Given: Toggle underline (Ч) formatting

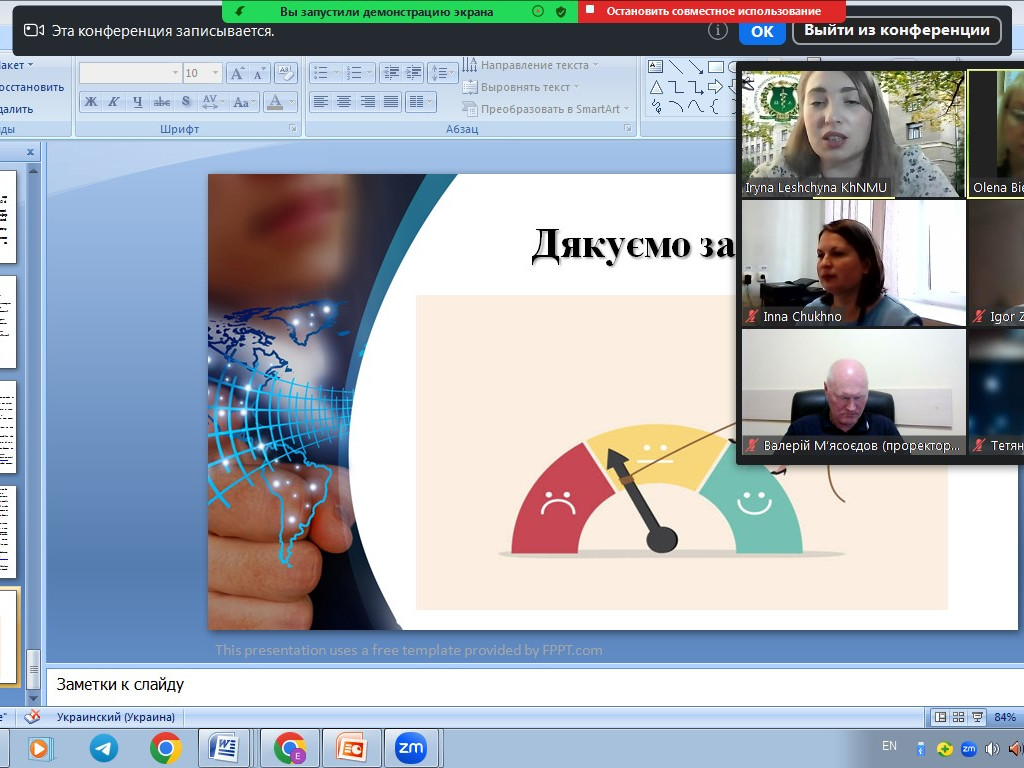Looking at the screenshot, I should (x=137, y=102).
